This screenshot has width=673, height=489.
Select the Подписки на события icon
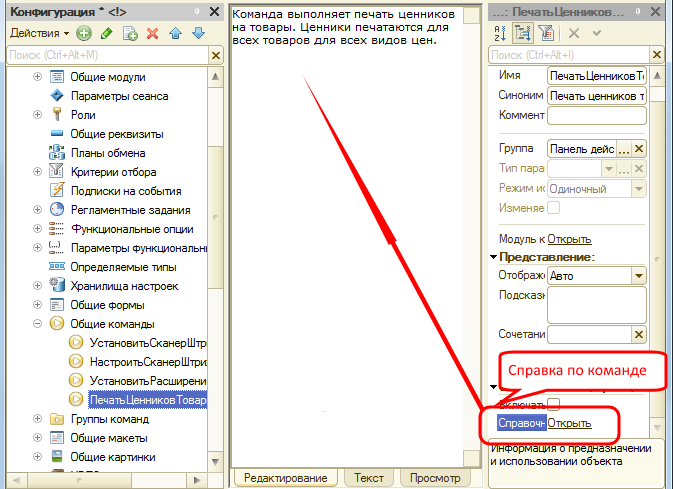click(x=57, y=190)
